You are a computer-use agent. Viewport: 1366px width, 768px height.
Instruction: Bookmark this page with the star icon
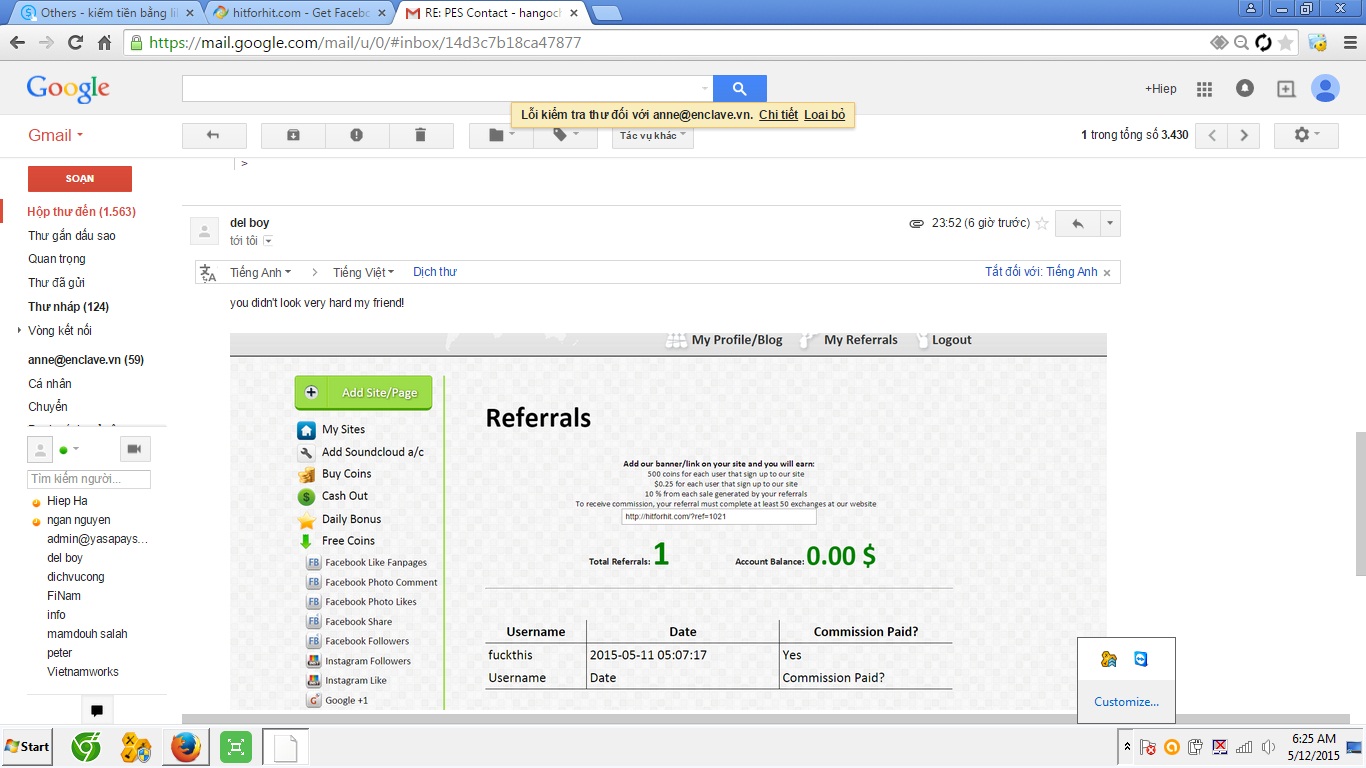[x=1286, y=43]
